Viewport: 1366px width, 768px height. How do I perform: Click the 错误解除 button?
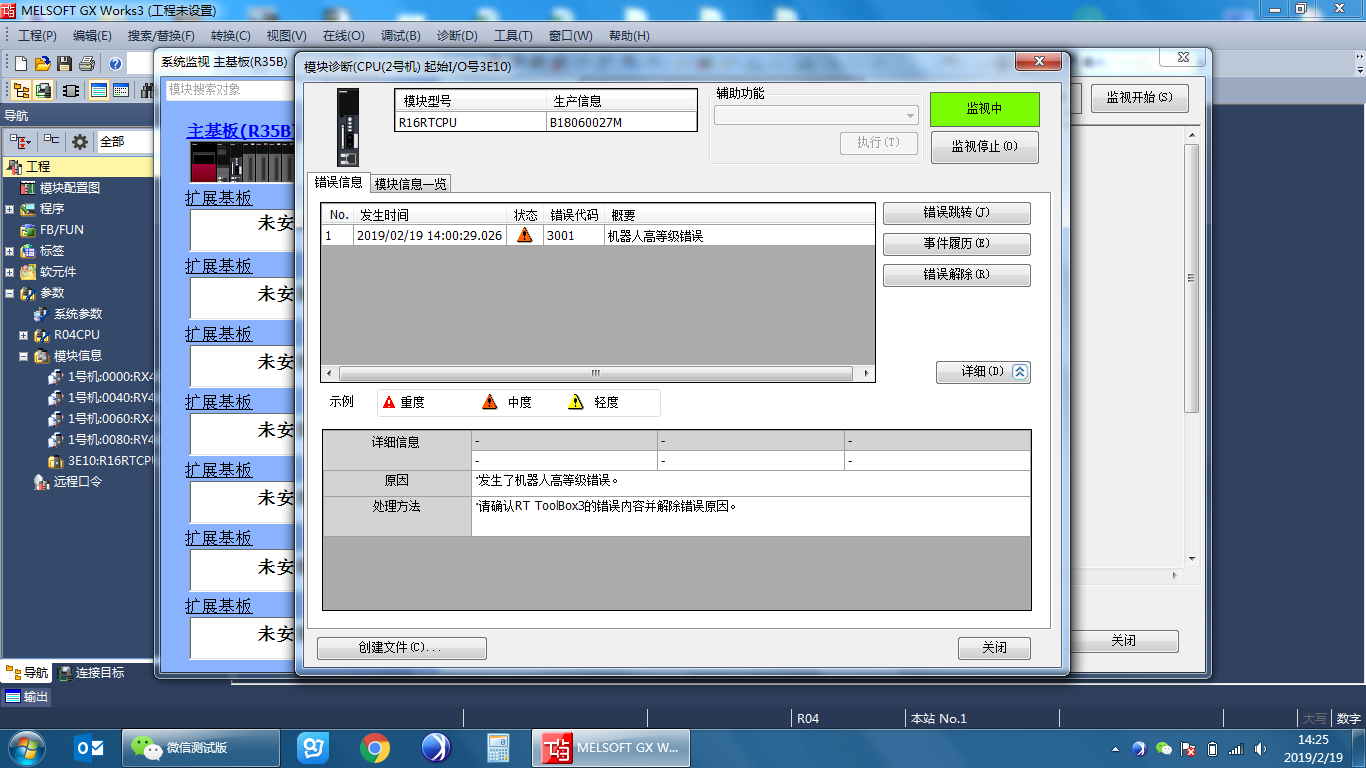956,275
